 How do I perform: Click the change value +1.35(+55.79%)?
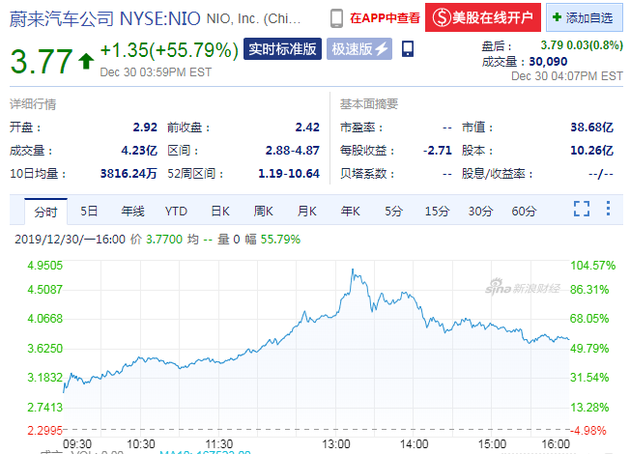(169, 51)
